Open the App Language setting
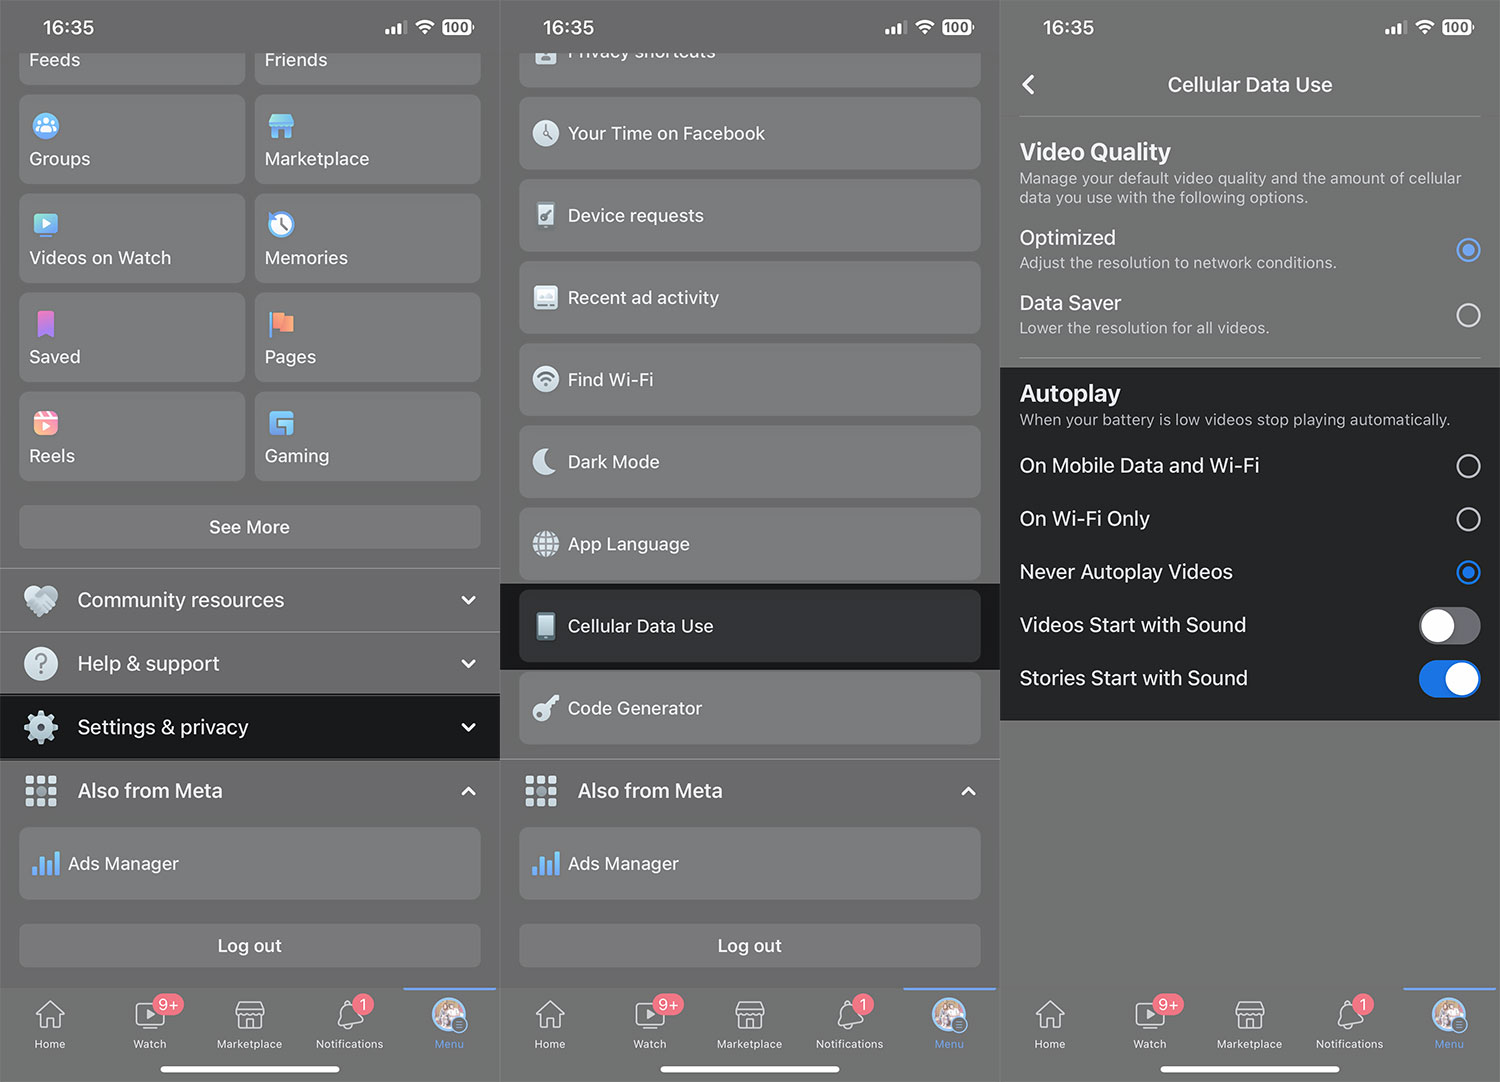 click(749, 544)
